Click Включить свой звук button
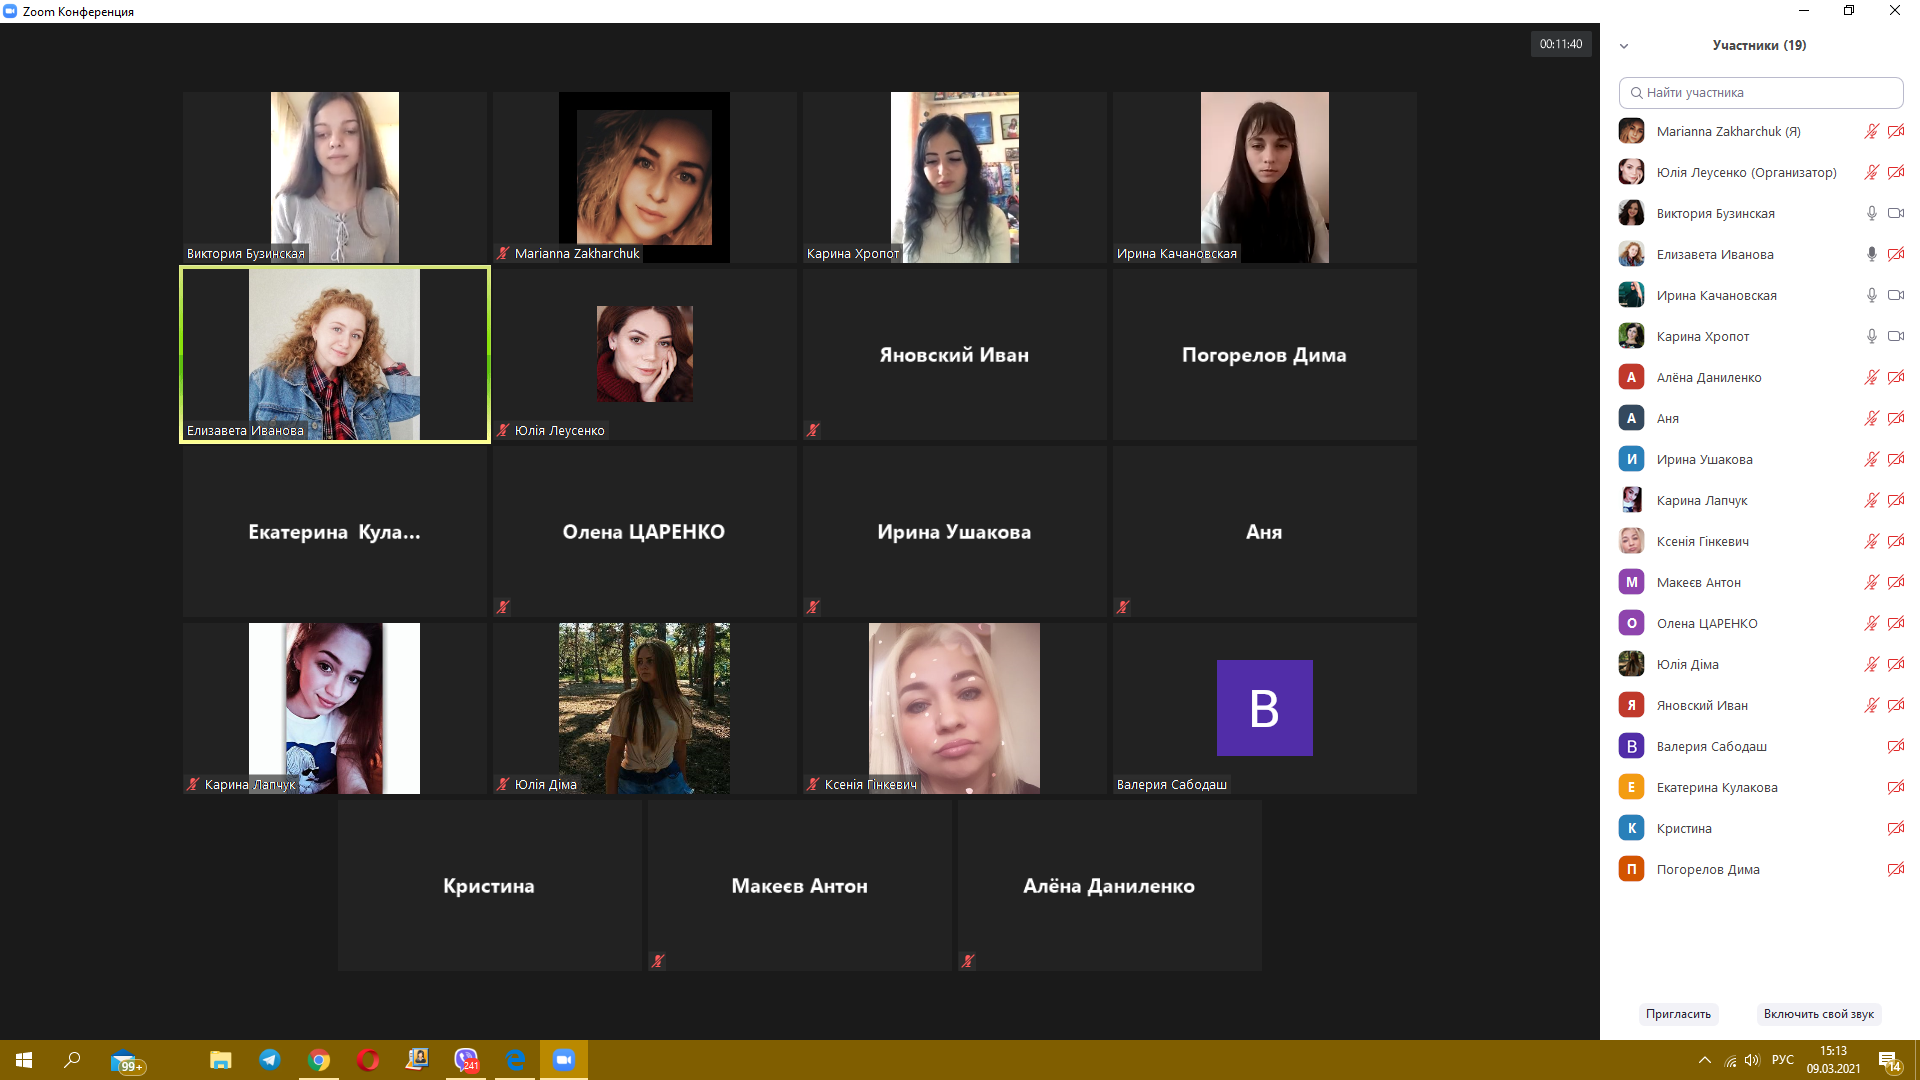 coord(1818,1014)
